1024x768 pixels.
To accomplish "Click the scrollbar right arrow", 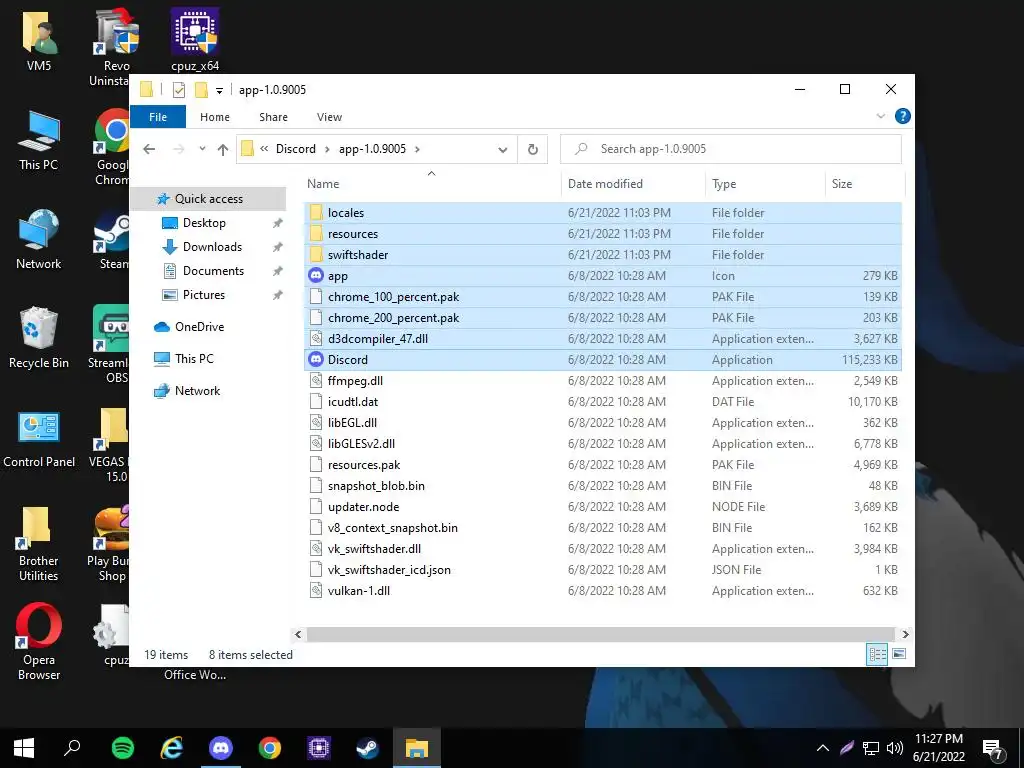I will click(905, 634).
